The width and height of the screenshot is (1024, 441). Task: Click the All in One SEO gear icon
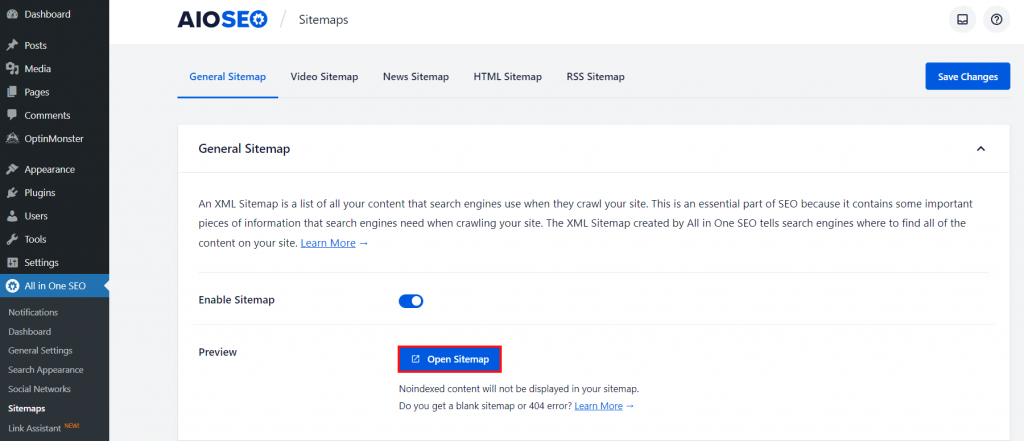[x=12, y=287]
